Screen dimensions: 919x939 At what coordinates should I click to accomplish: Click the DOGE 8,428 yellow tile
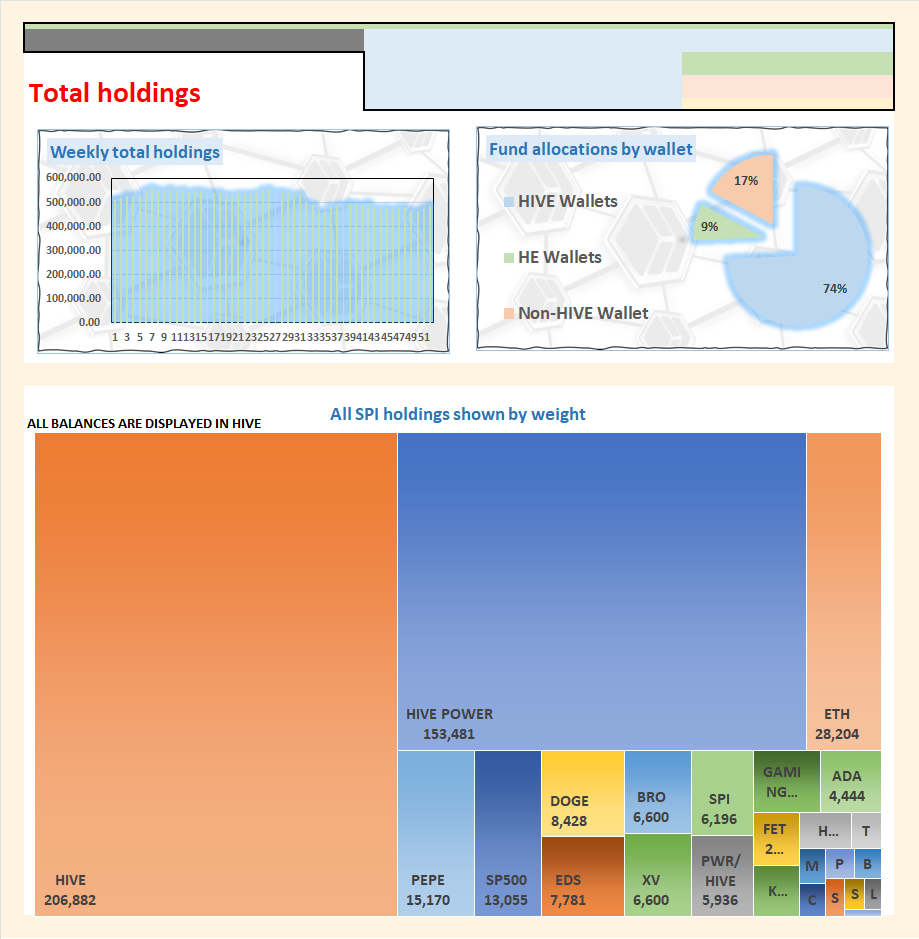click(583, 793)
